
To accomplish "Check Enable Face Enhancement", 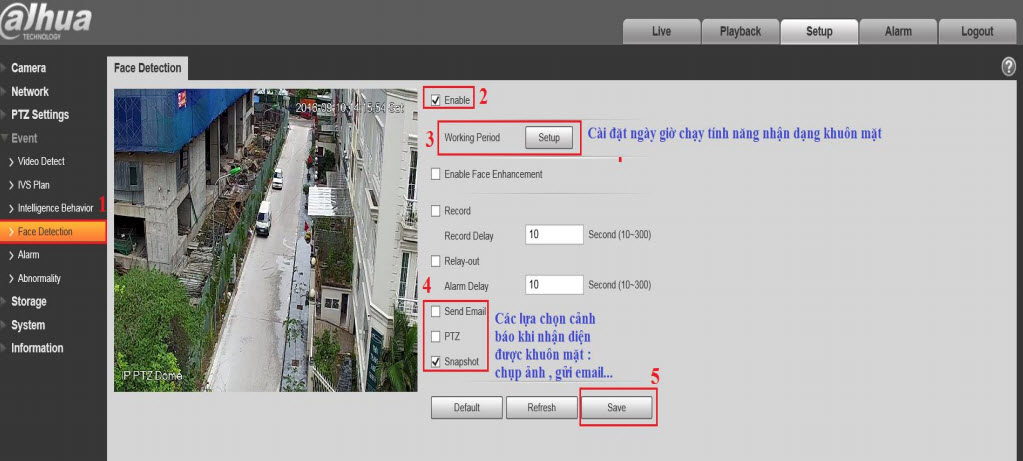I will click(436, 174).
